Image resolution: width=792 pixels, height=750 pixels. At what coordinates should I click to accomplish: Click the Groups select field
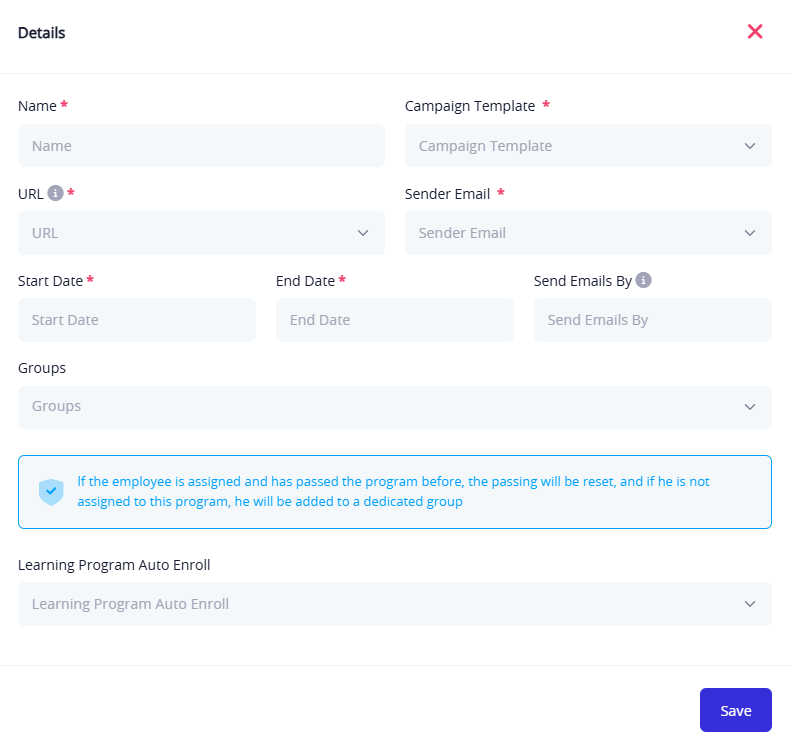point(380,407)
